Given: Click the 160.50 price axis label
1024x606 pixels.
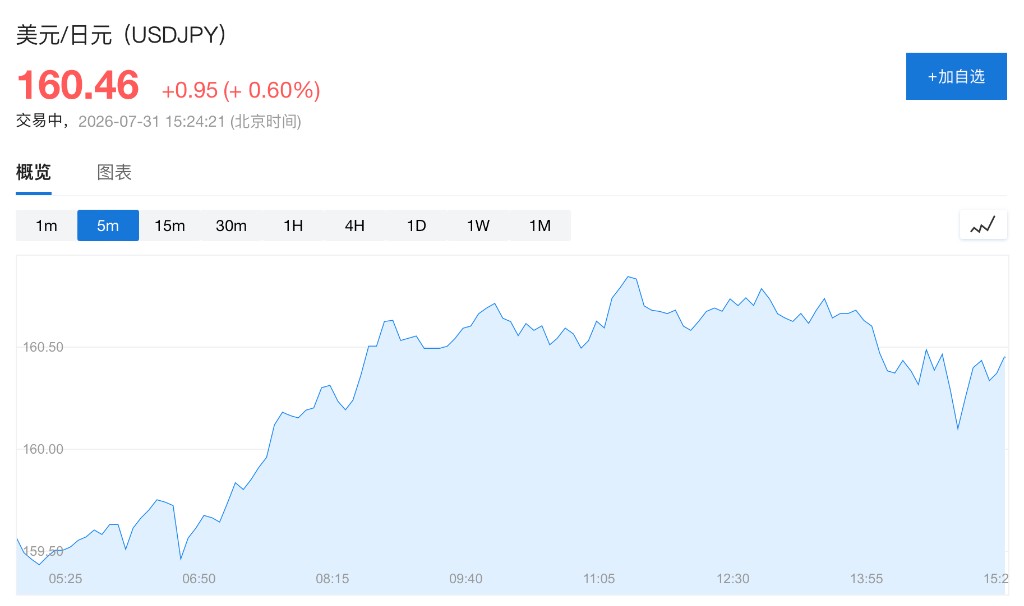Looking at the screenshot, I should [43, 347].
